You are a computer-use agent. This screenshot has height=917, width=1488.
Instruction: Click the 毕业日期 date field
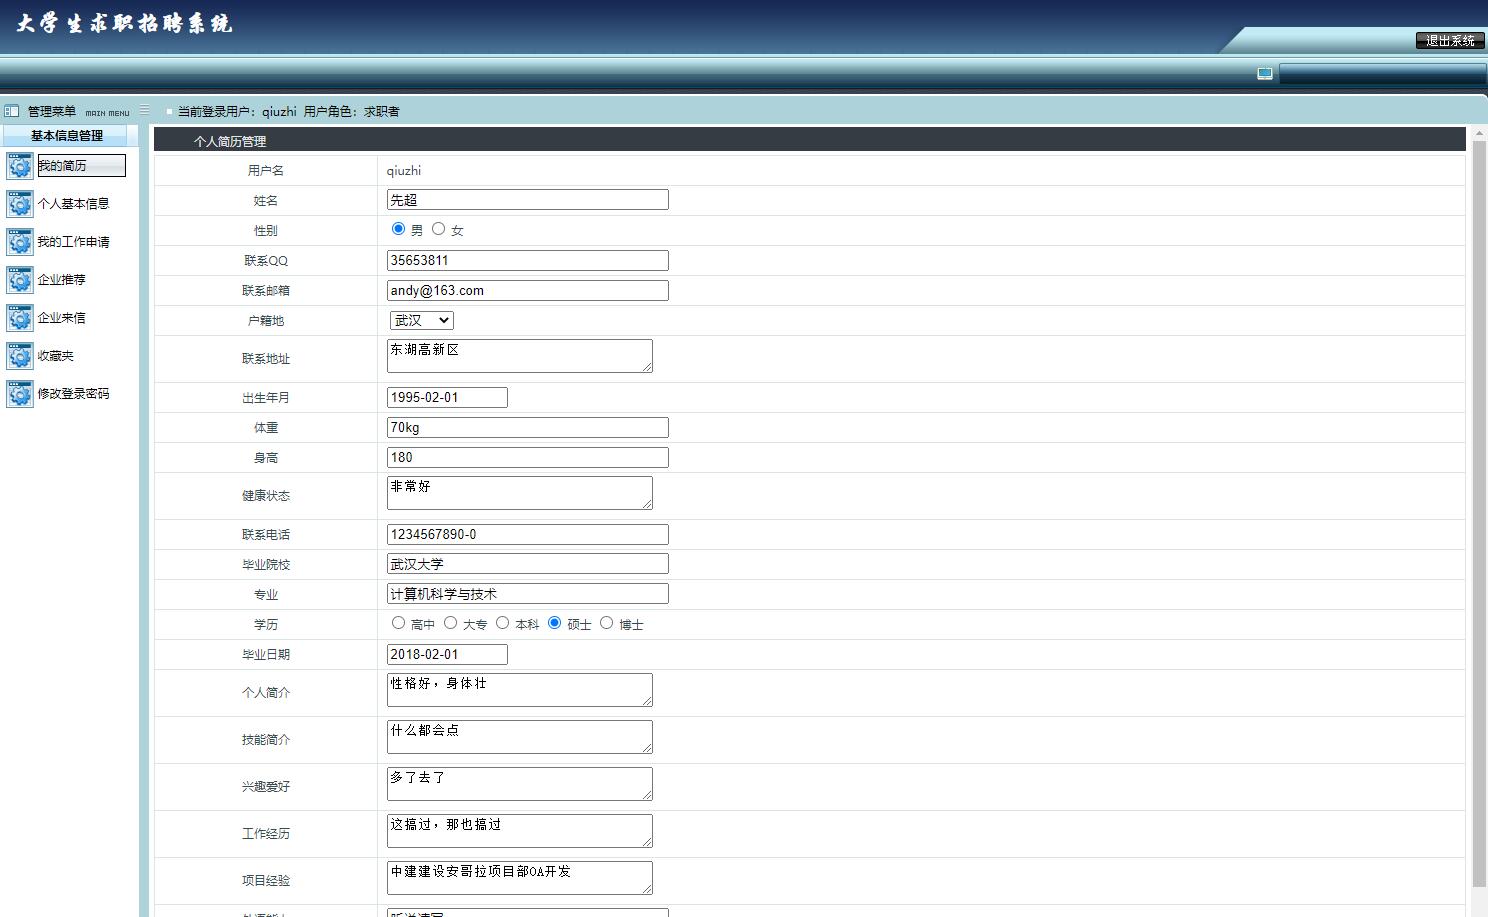click(447, 654)
